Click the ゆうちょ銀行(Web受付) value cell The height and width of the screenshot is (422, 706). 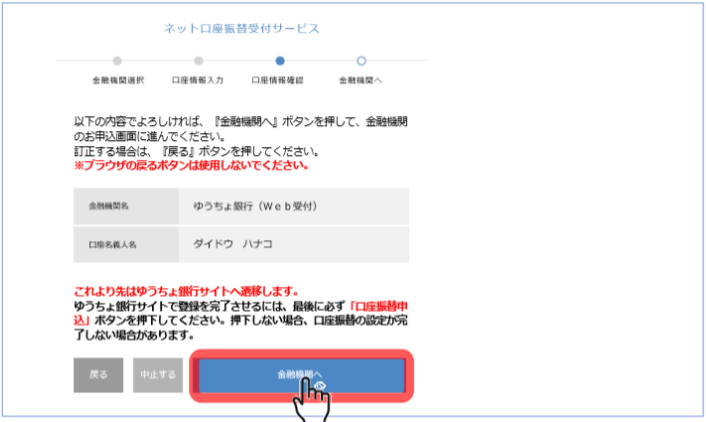click(294, 206)
